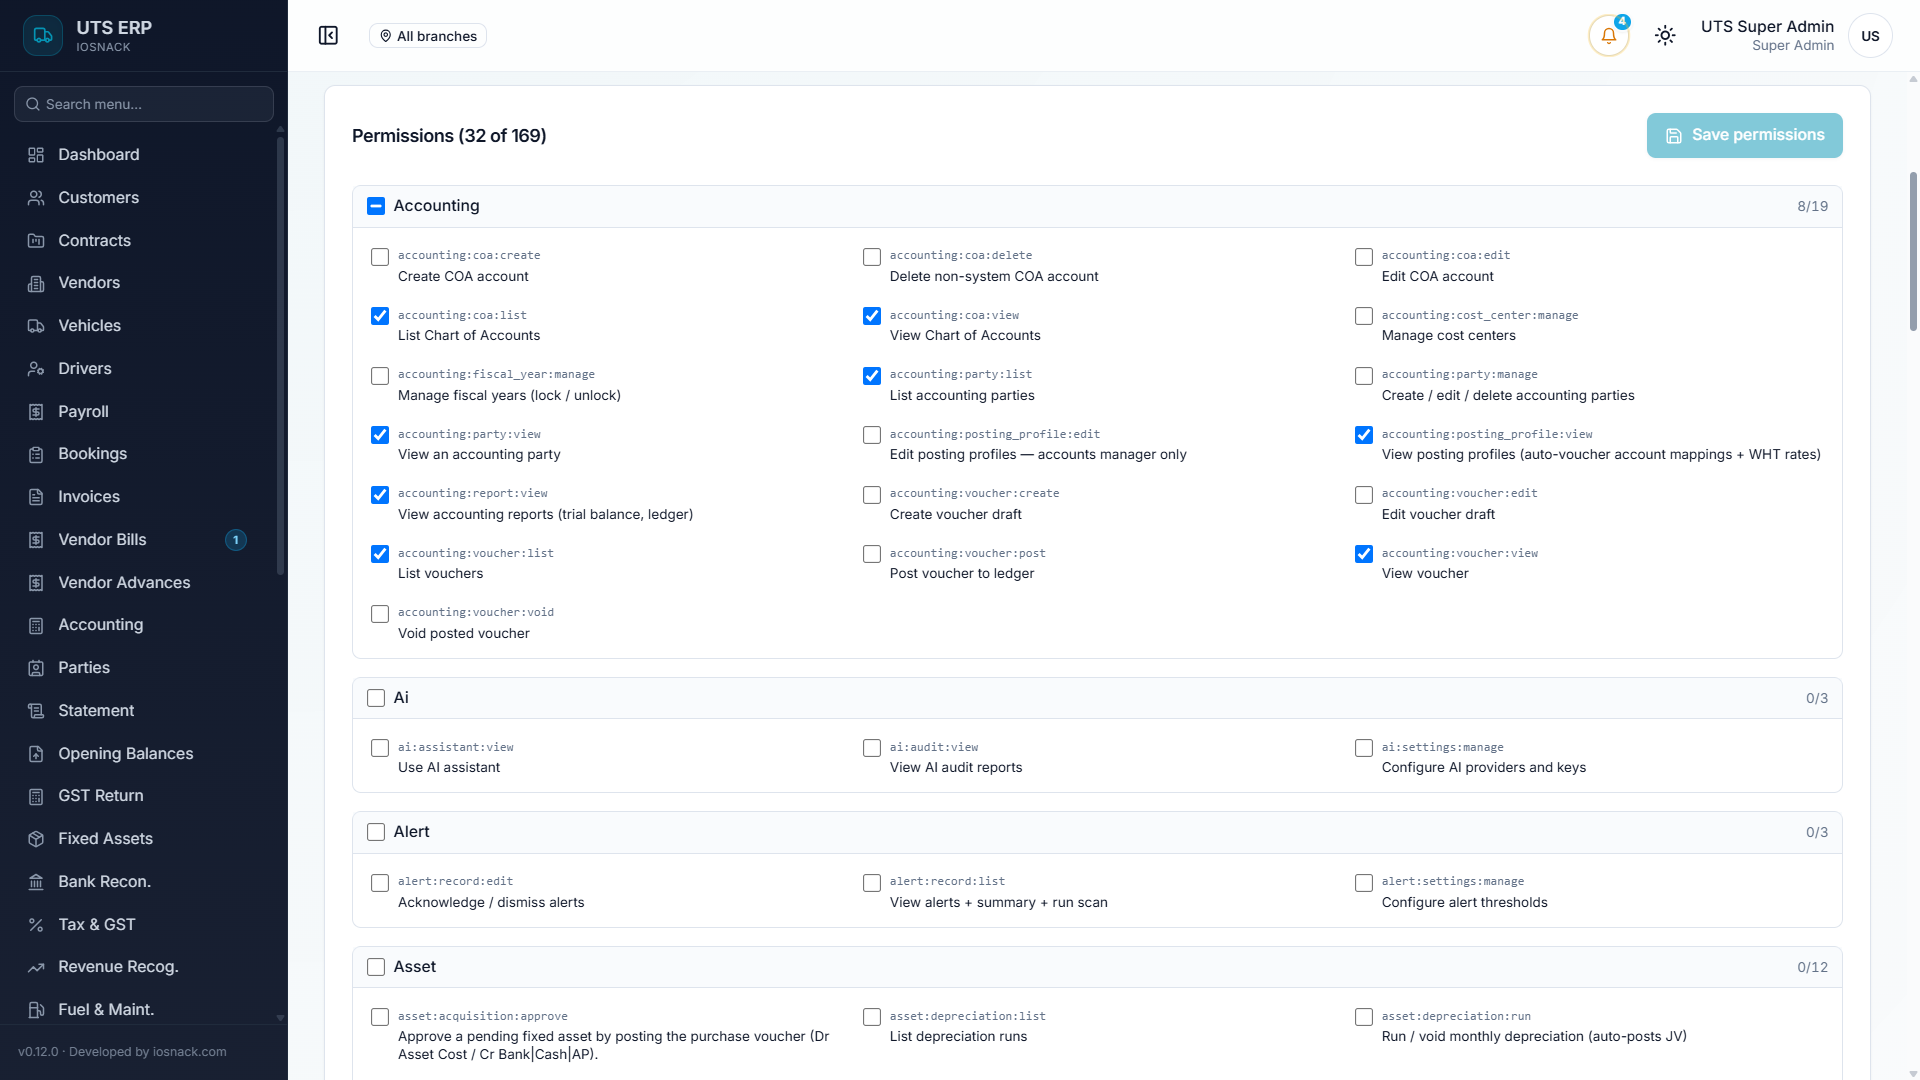Image resolution: width=1920 pixels, height=1080 pixels.
Task: Click the Drivers person icon
Action: [x=36, y=369]
